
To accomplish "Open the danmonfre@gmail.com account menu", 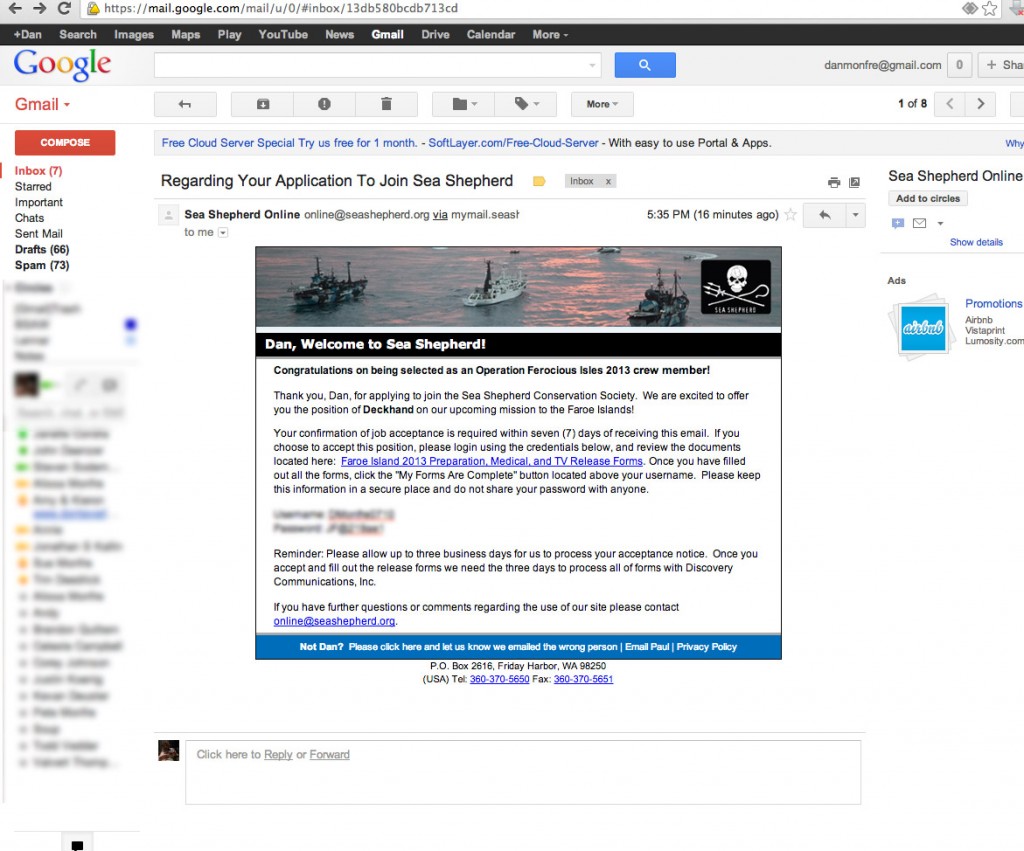I will coord(882,65).
